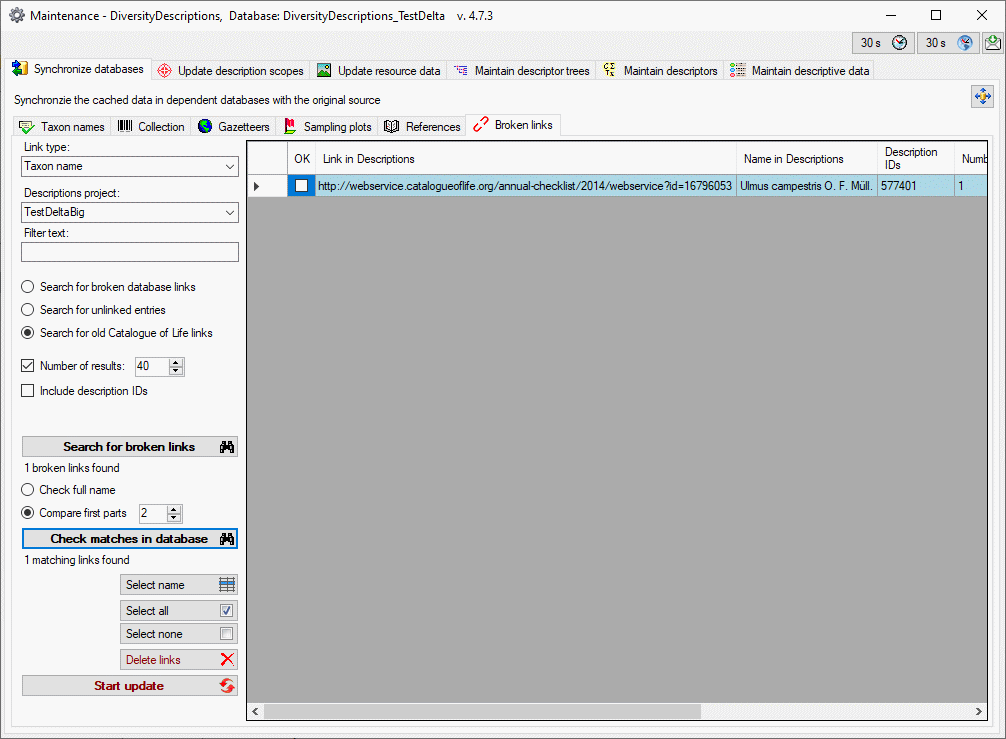Decrease the Compare first parts count
Viewport: 1006px width, 739px height.
tap(174, 518)
